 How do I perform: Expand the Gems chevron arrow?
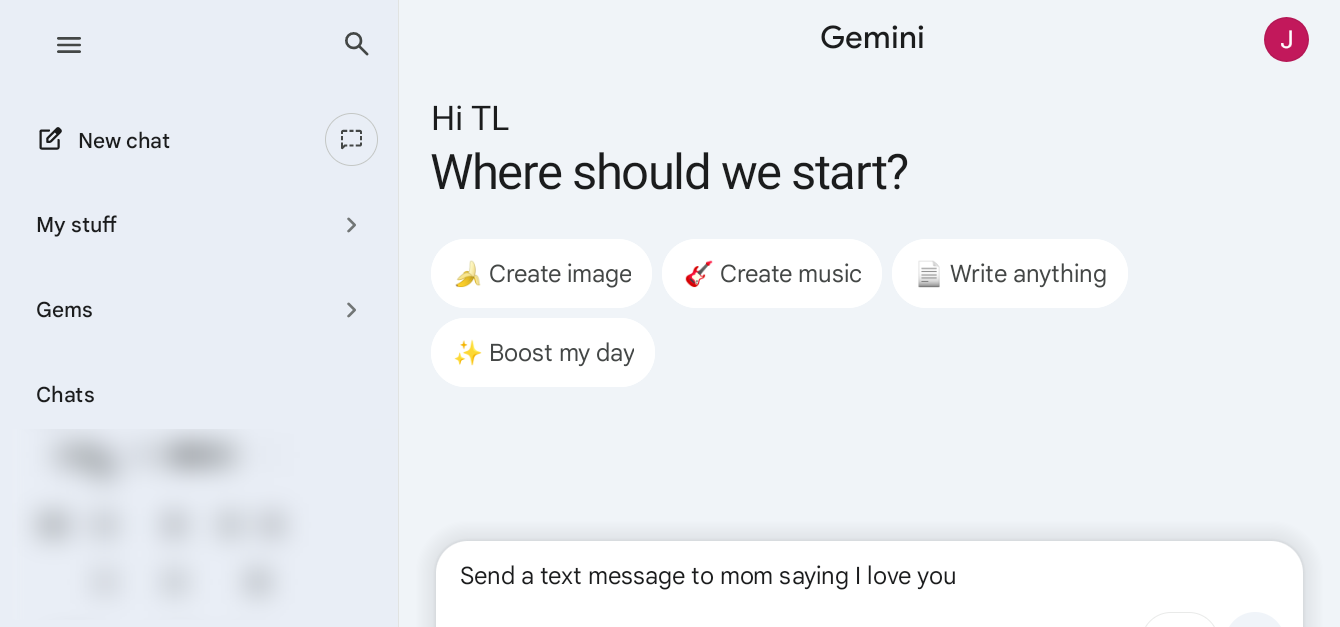pos(351,310)
